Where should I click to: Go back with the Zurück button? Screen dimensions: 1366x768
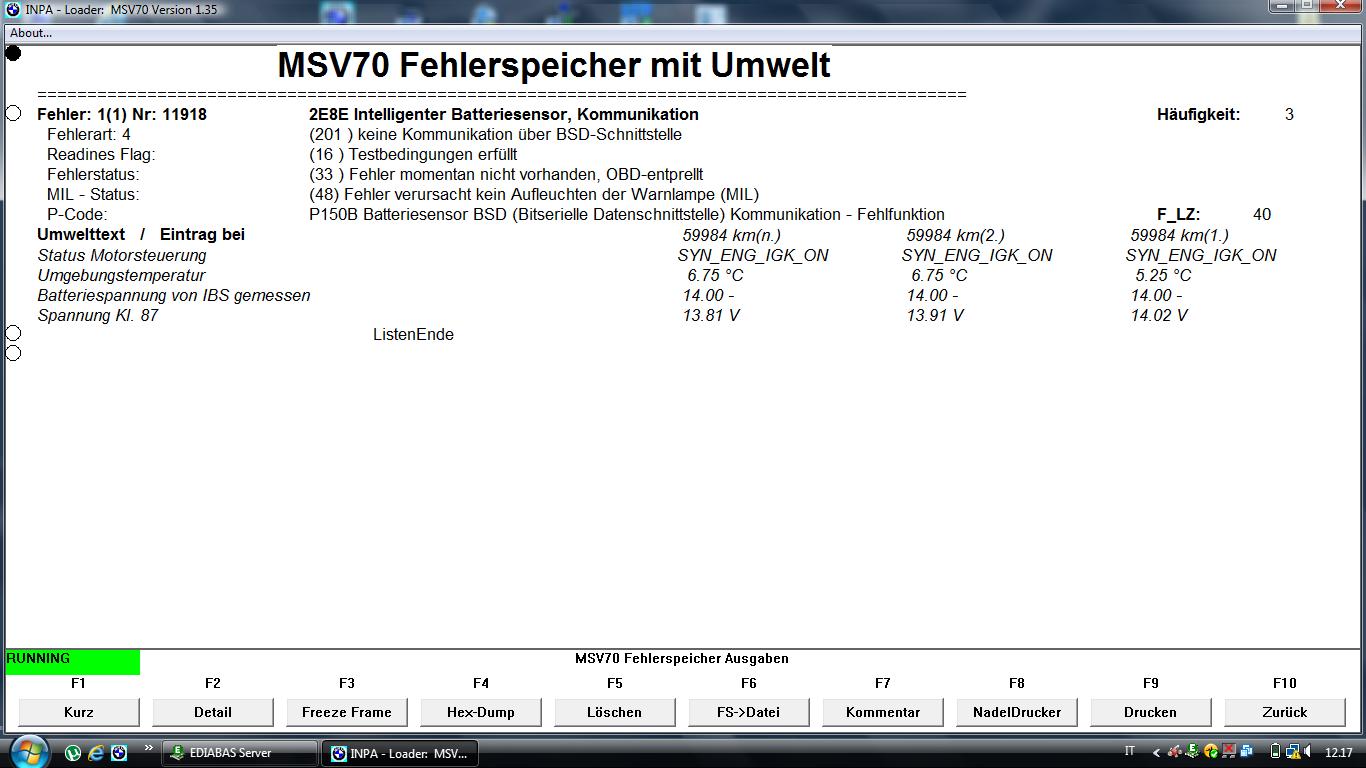(1285, 712)
